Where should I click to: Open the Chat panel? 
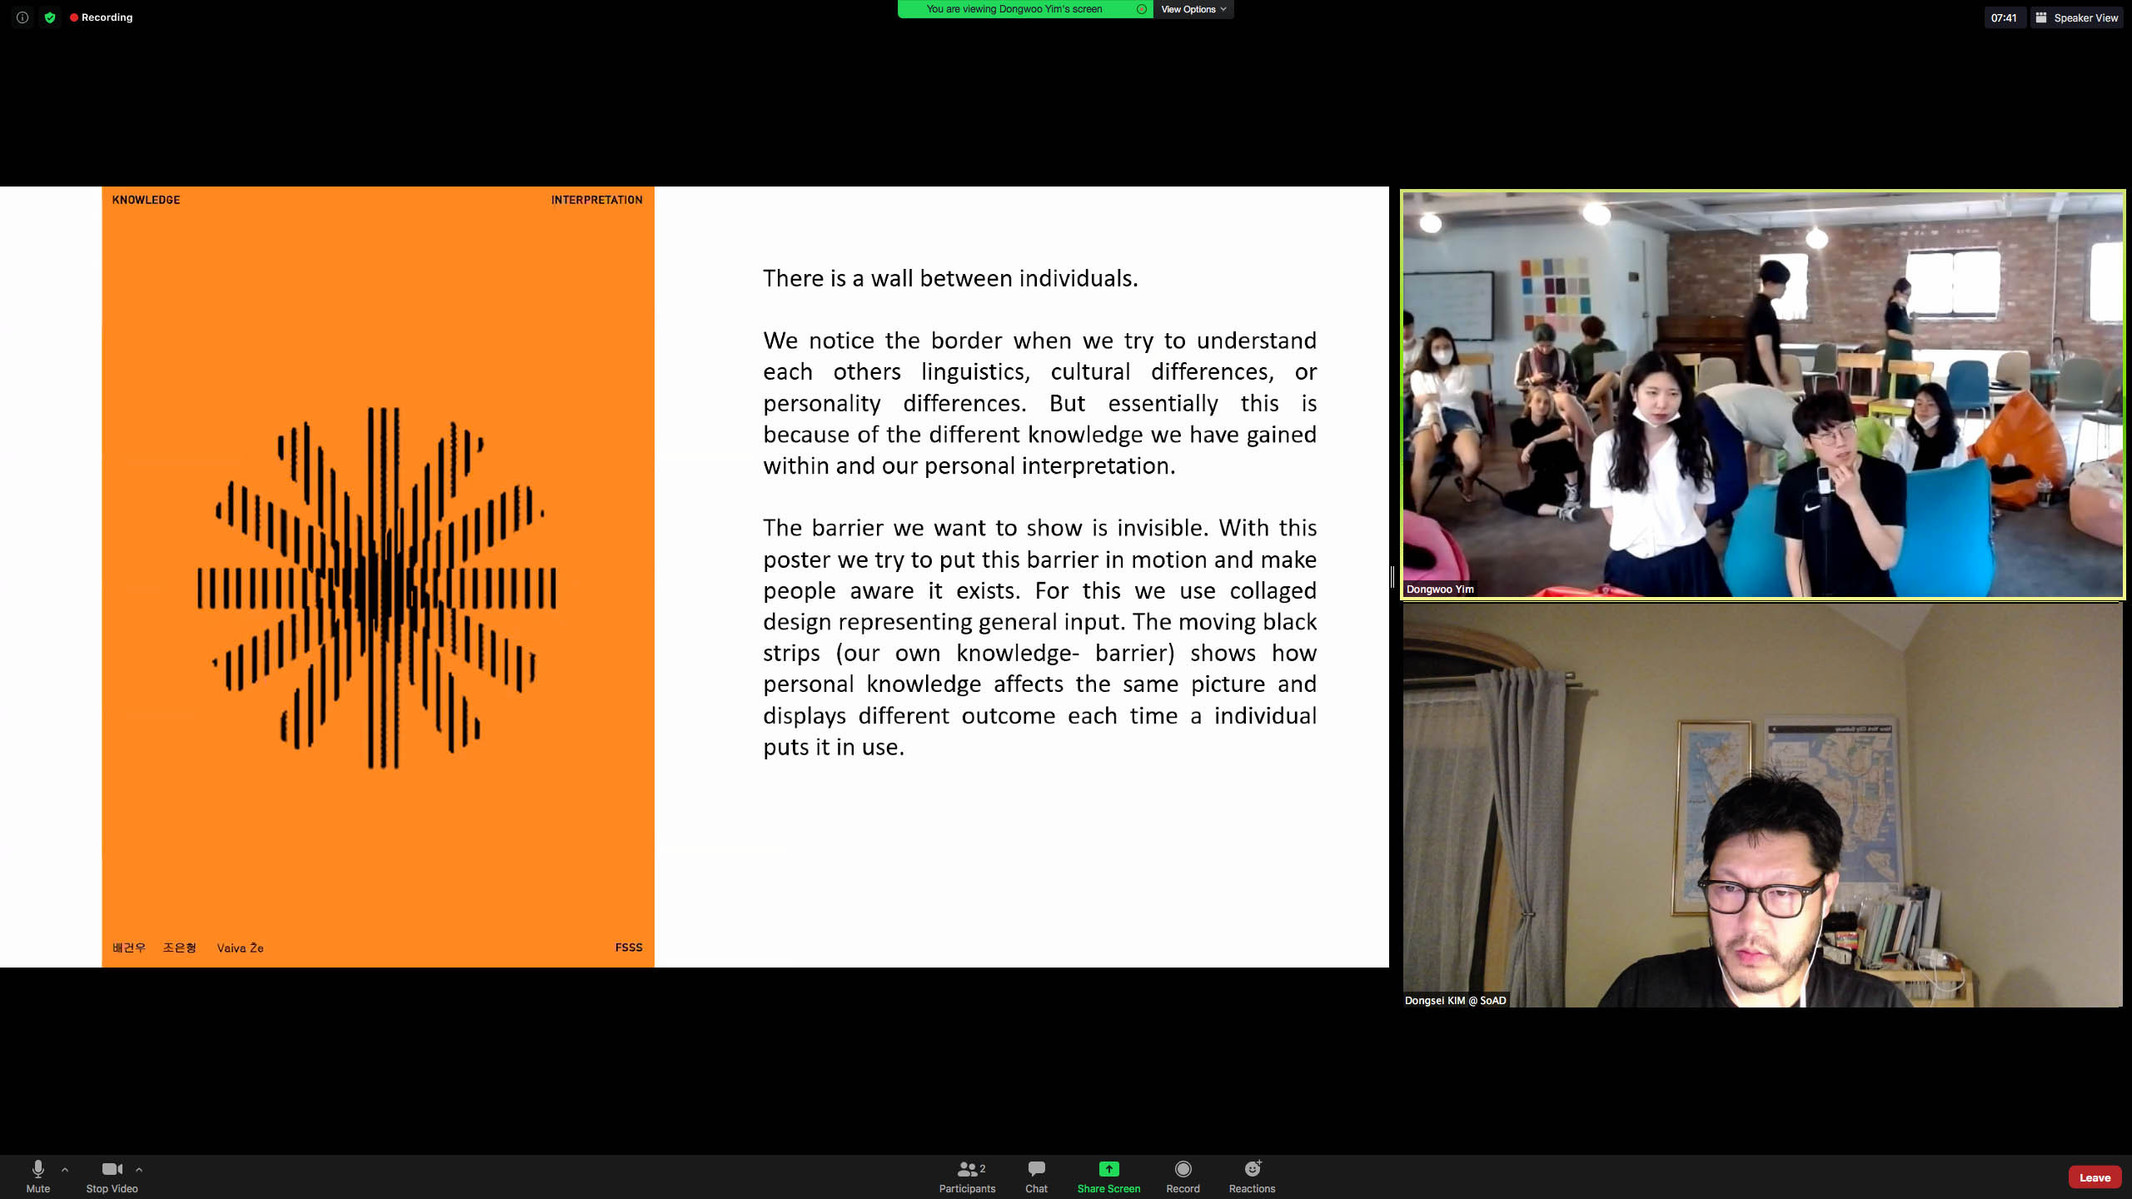pyautogui.click(x=1036, y=1176)
